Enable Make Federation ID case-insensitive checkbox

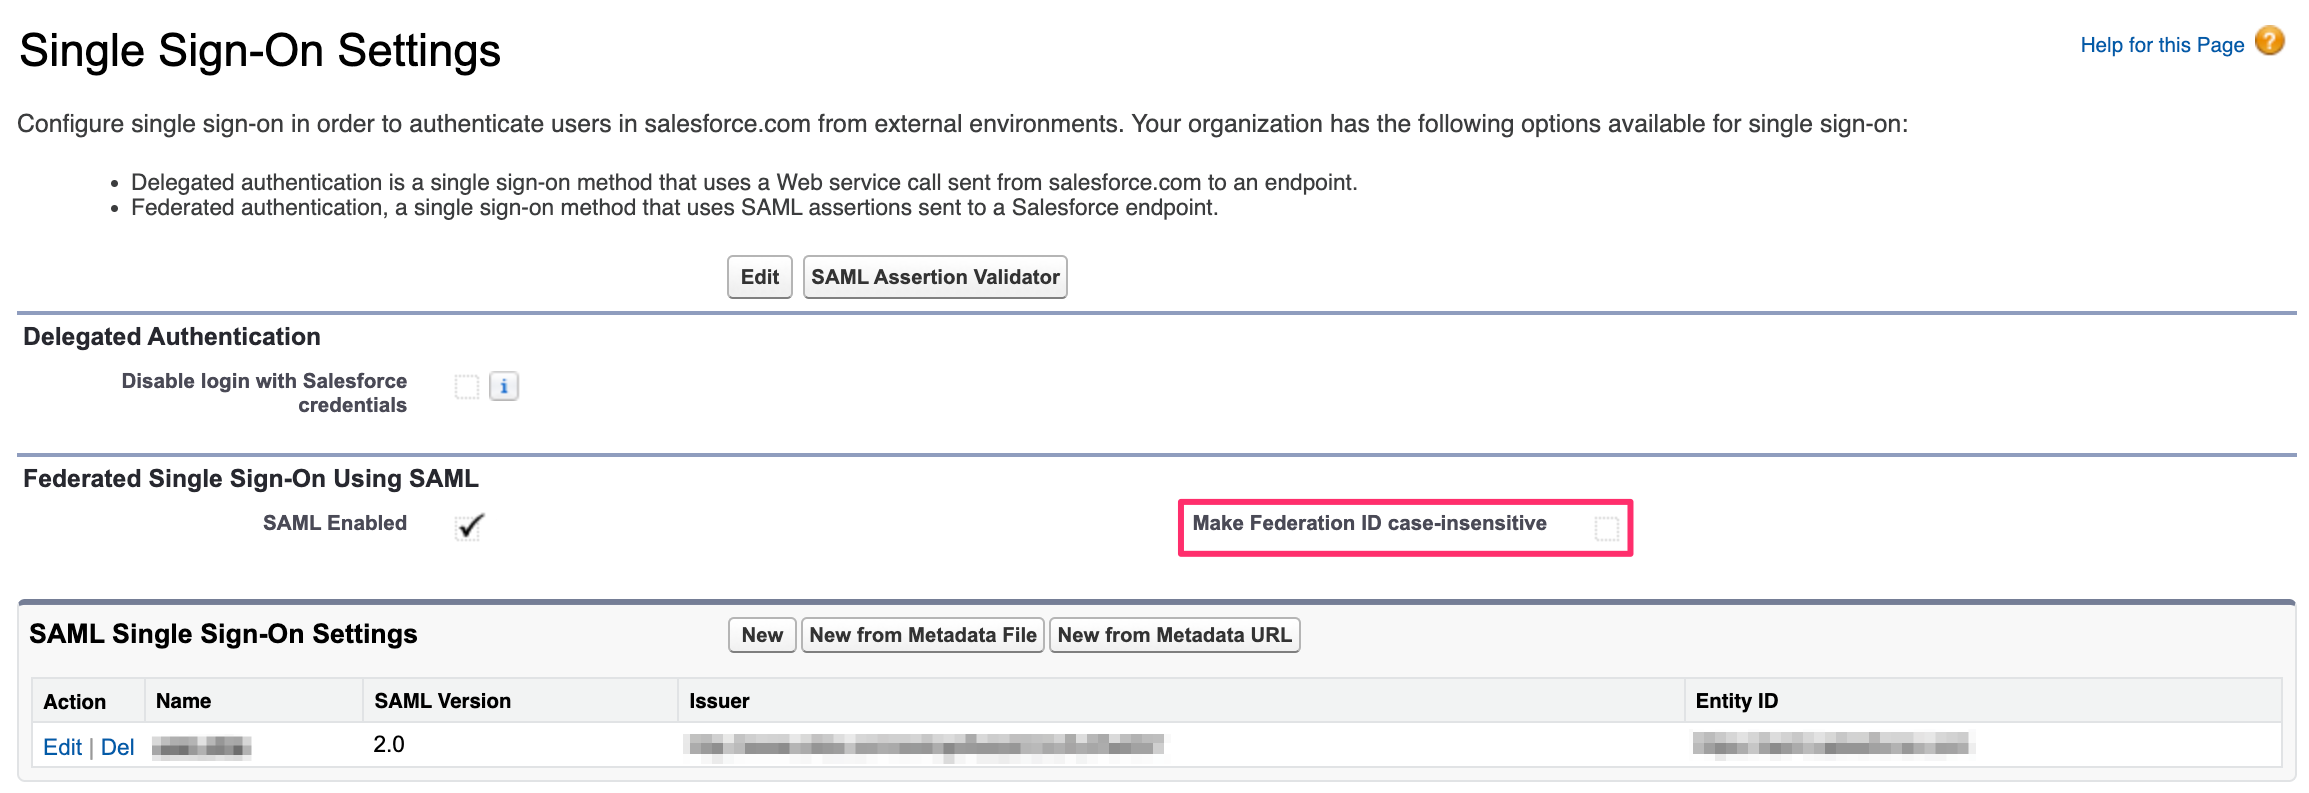pyautogui.click(x=1606, y=527)
